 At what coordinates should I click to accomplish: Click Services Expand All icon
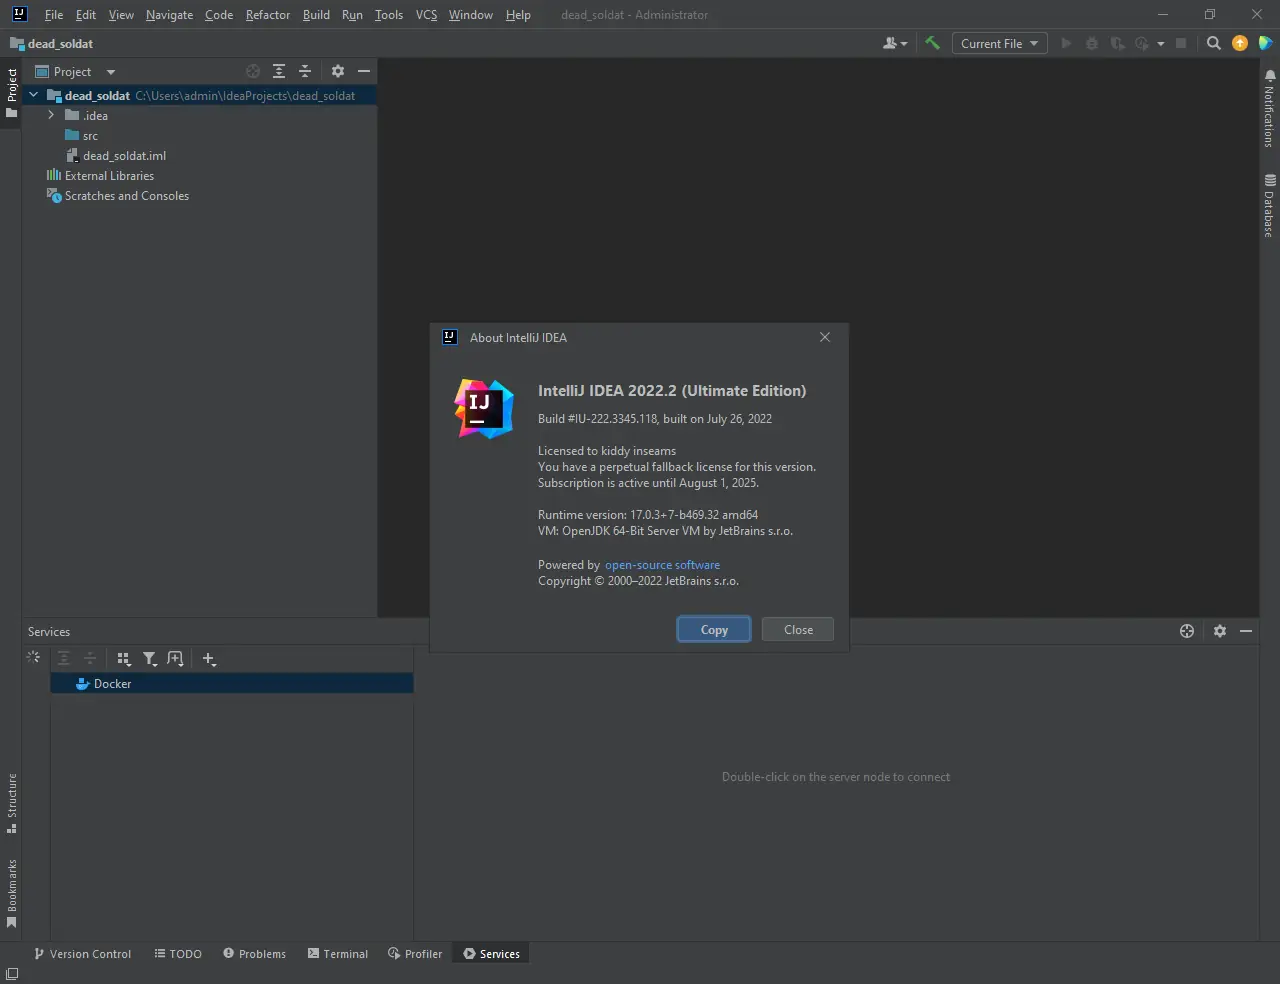tap(64, 658)
